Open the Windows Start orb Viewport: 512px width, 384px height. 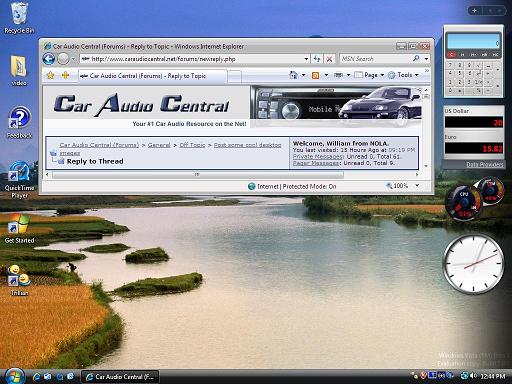pos(14,377)
